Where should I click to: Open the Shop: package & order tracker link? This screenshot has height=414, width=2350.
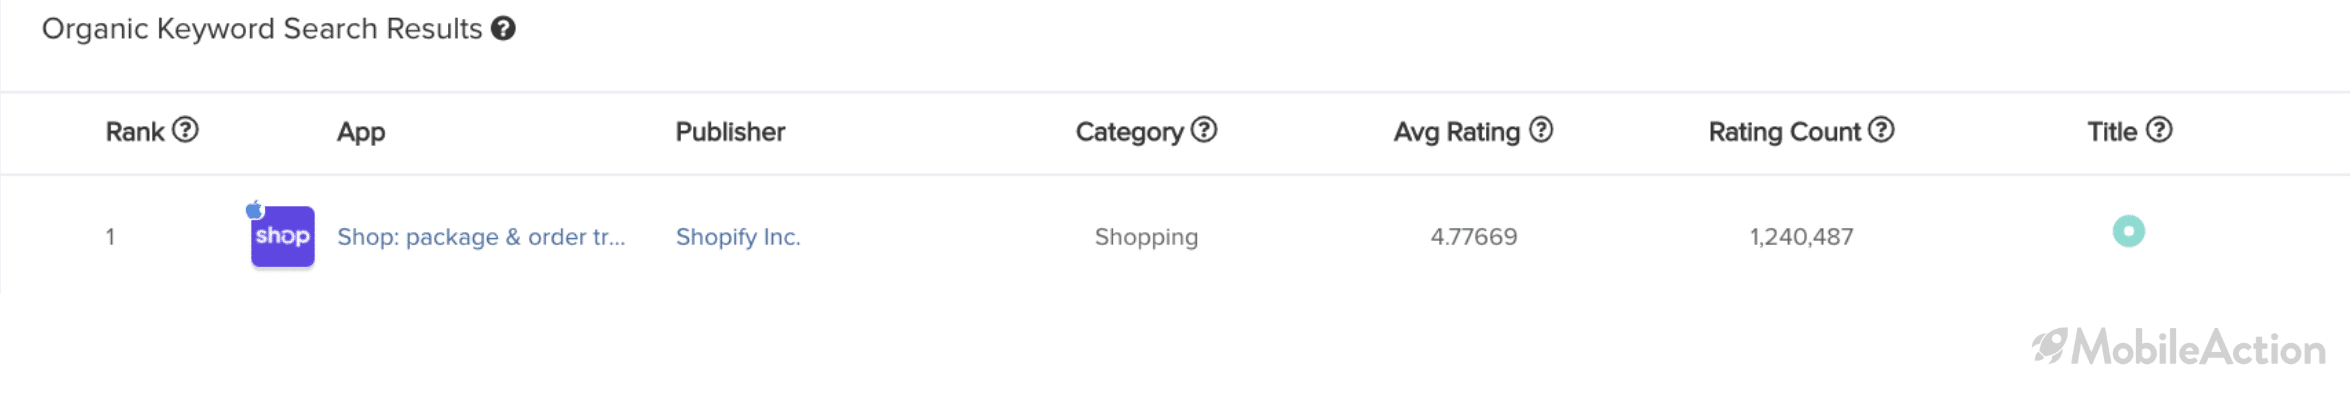[x=481, y=237]
